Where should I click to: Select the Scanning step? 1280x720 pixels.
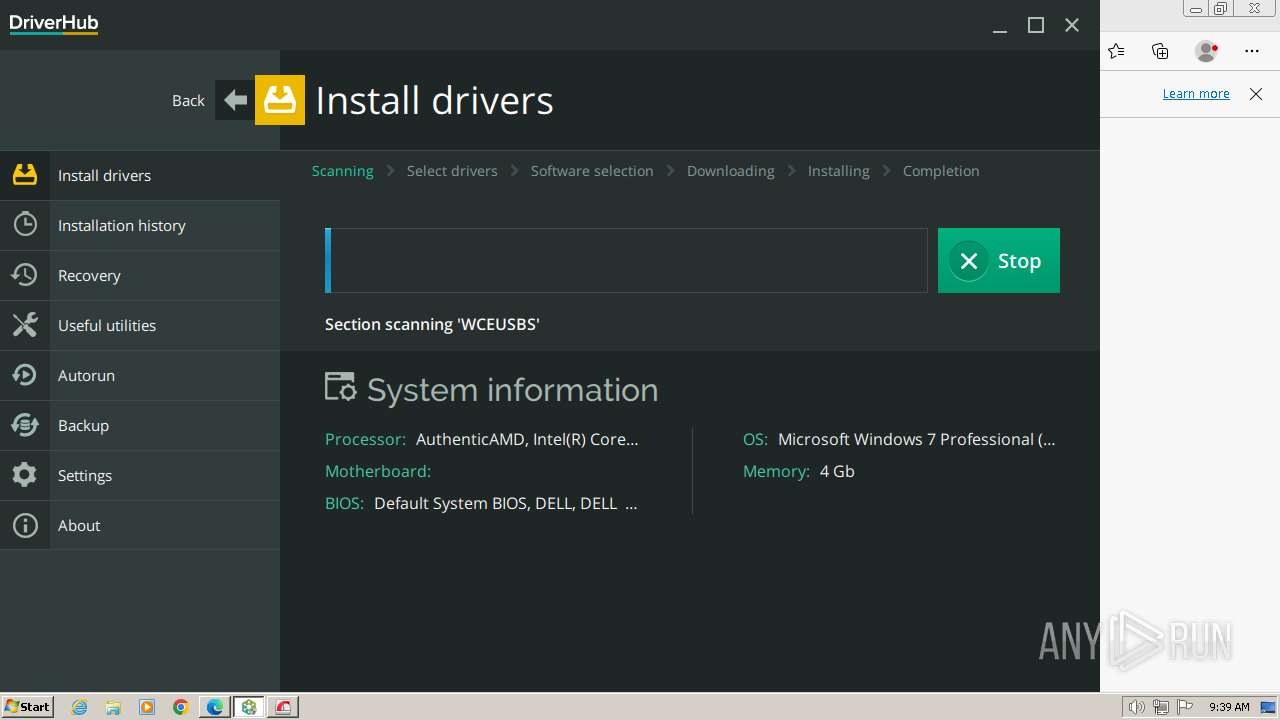(342, 171)
